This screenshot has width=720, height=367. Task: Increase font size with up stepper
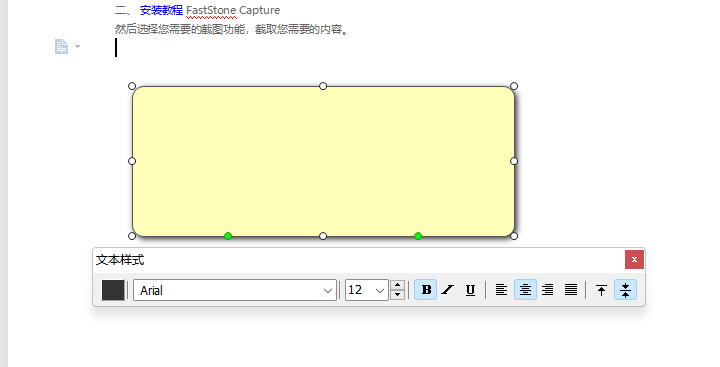tap(398, 285)
